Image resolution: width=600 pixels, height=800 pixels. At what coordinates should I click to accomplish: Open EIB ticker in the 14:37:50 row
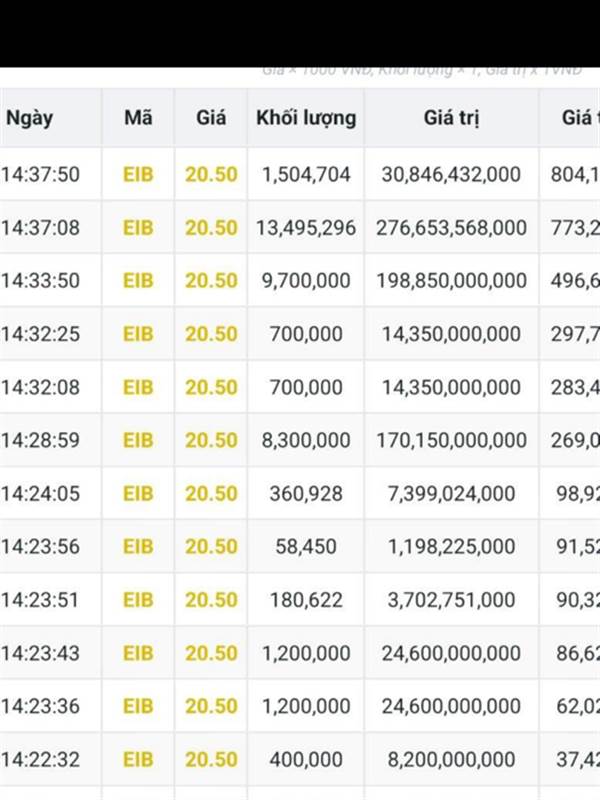(138, 175)
